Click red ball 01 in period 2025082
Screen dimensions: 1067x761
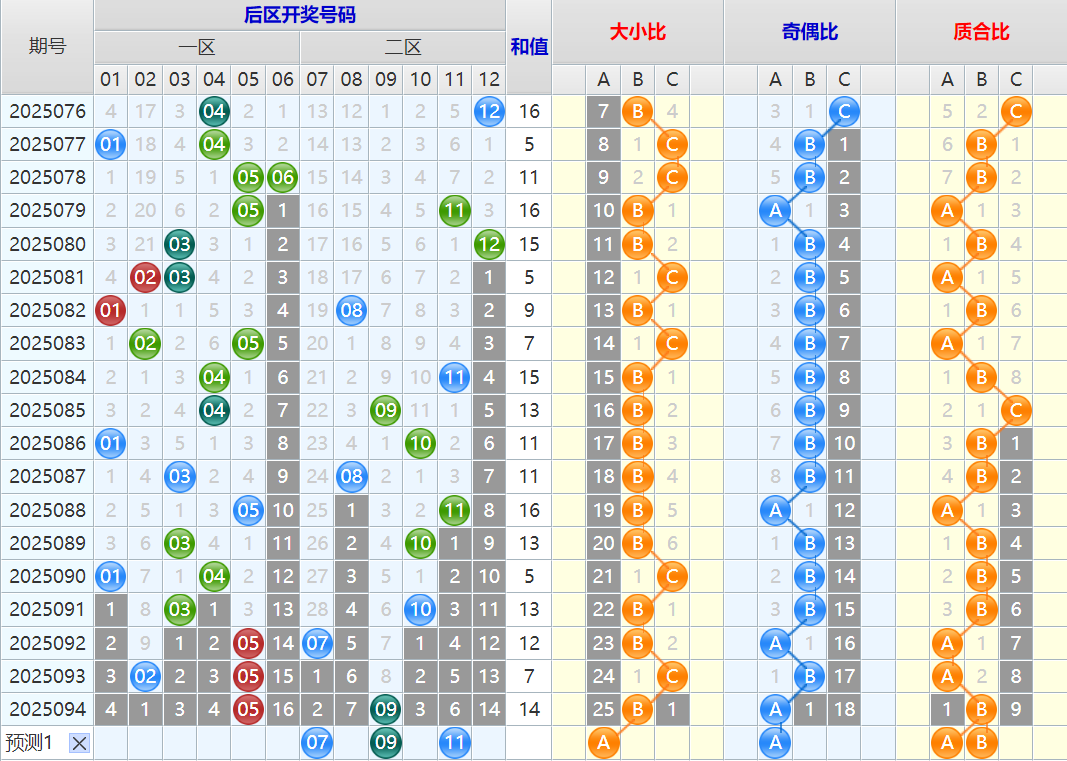110,310
